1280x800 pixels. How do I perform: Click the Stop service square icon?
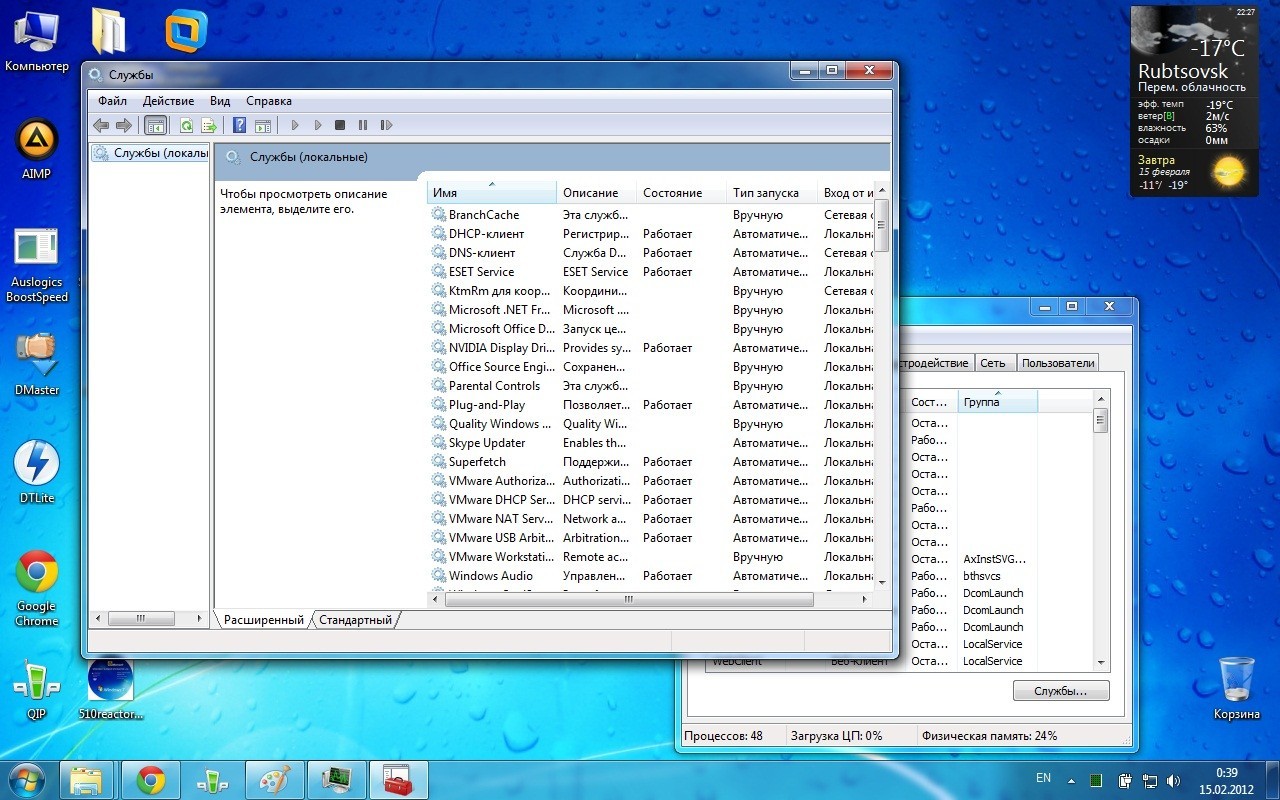[340, 125]
